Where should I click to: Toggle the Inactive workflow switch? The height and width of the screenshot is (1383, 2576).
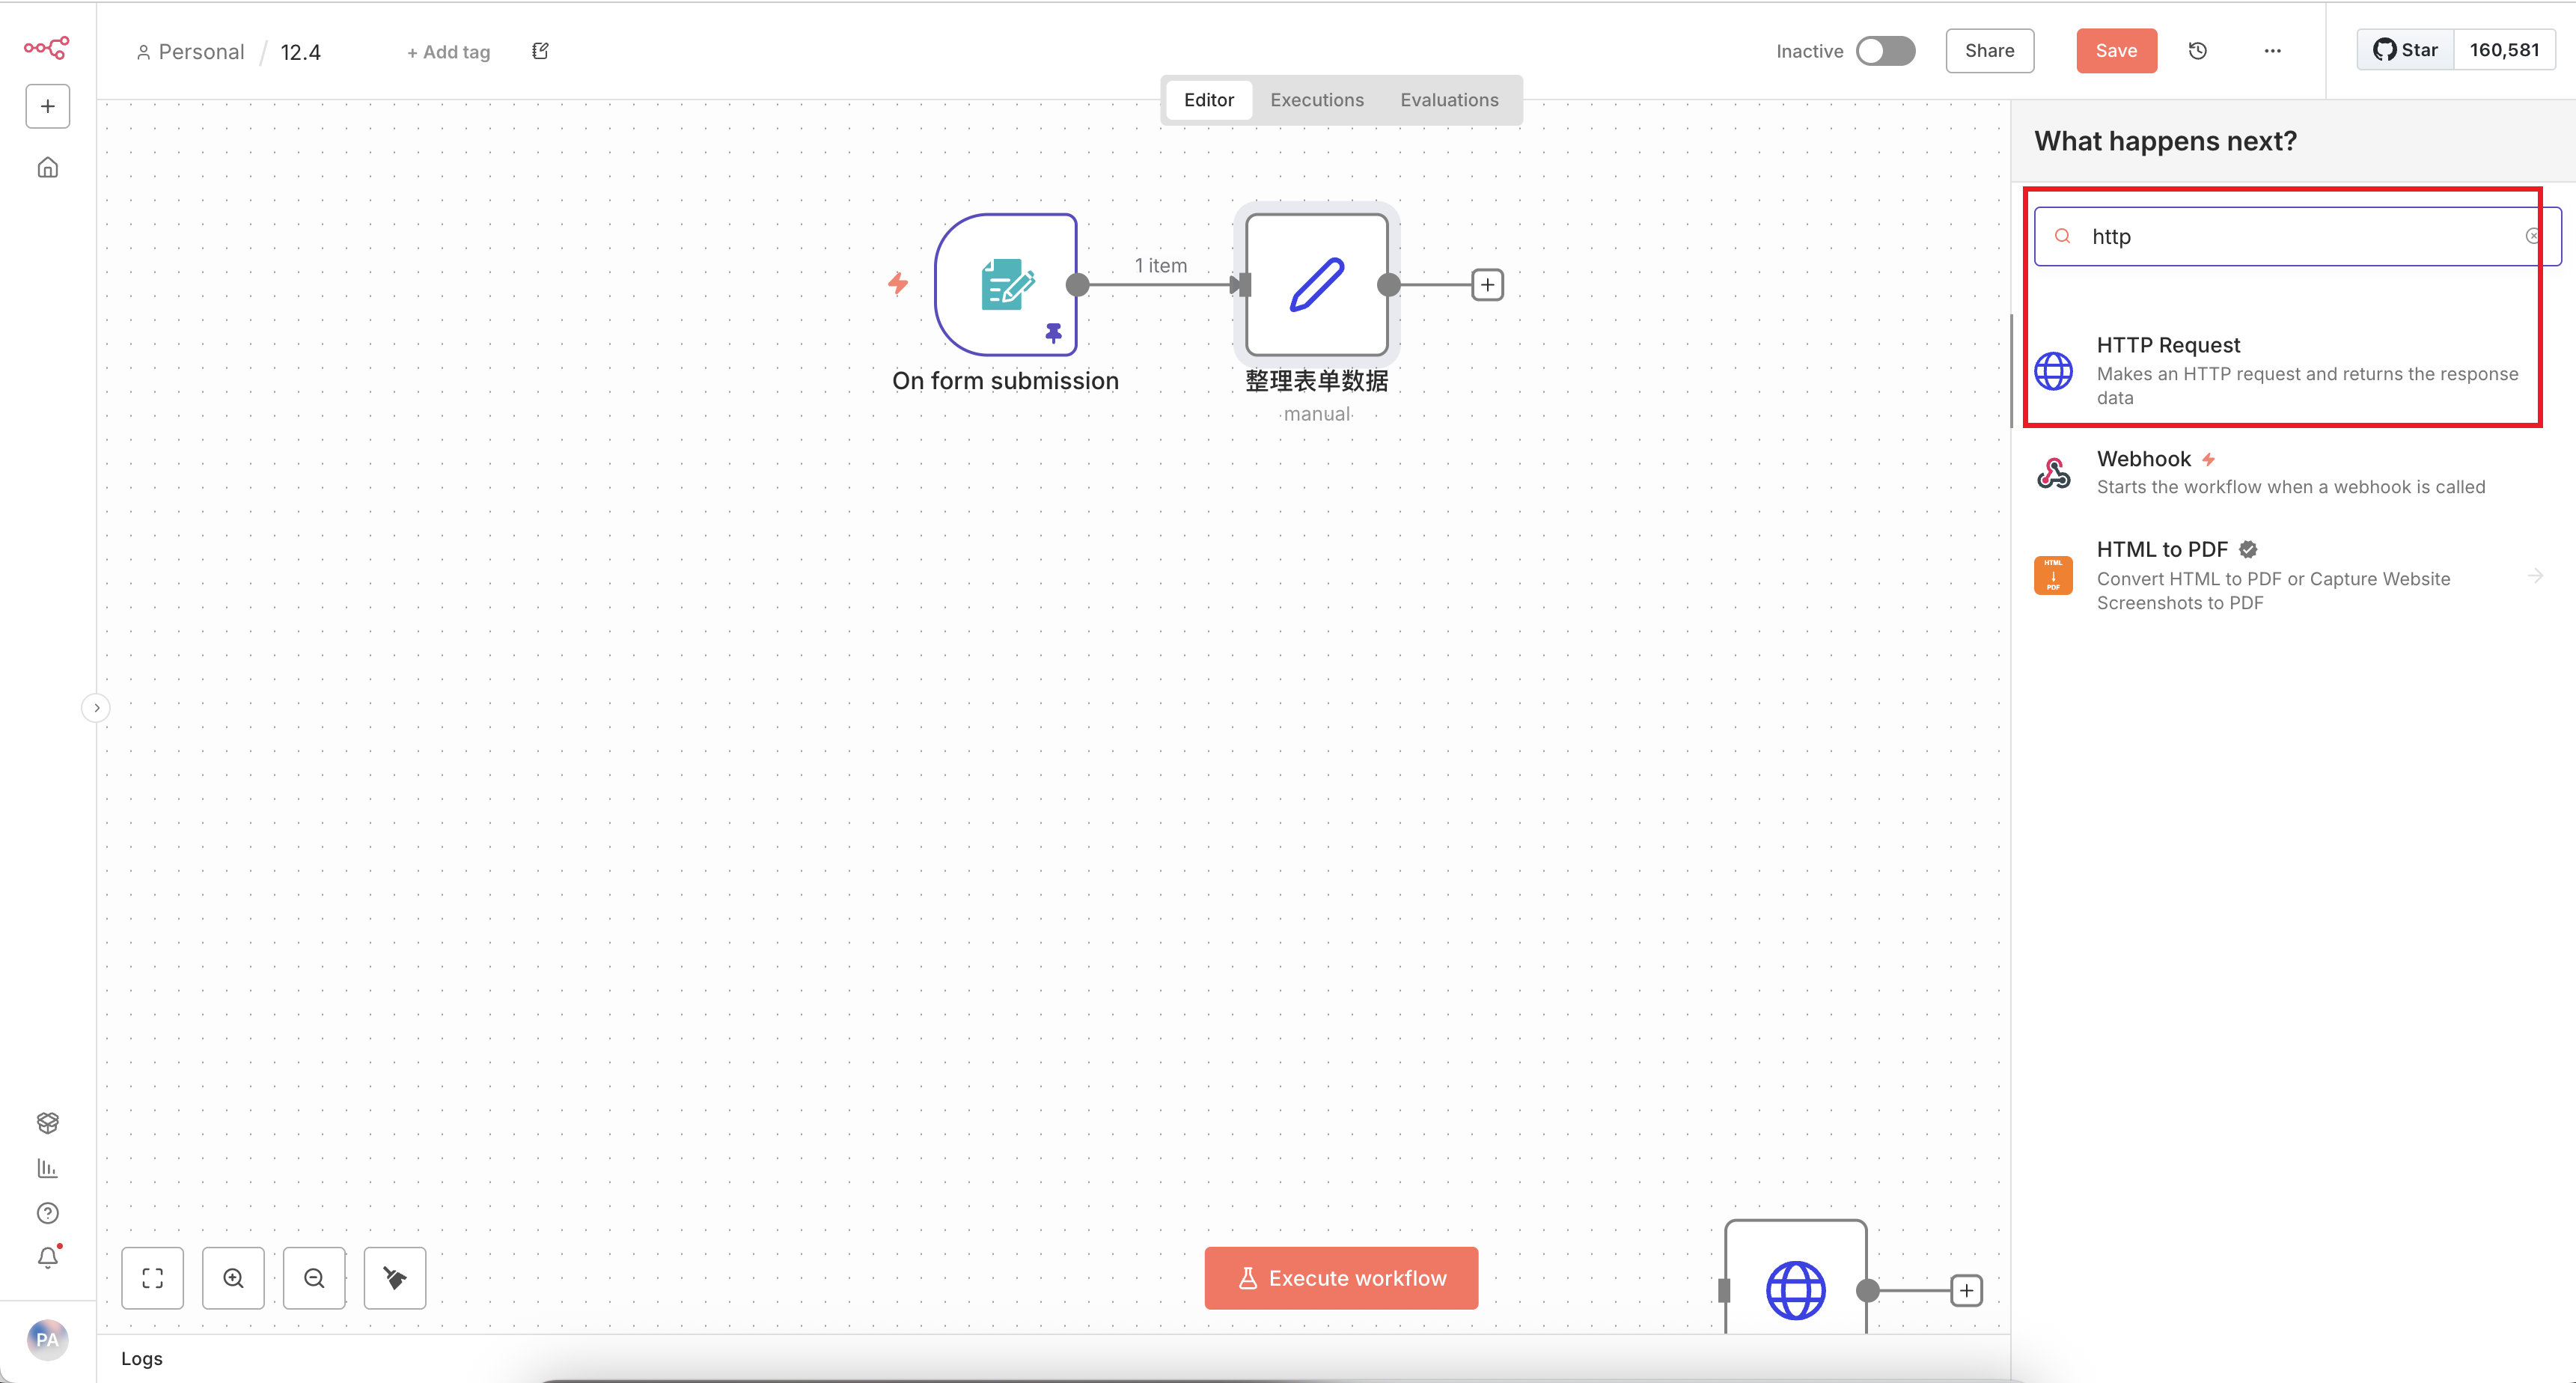1885,51
